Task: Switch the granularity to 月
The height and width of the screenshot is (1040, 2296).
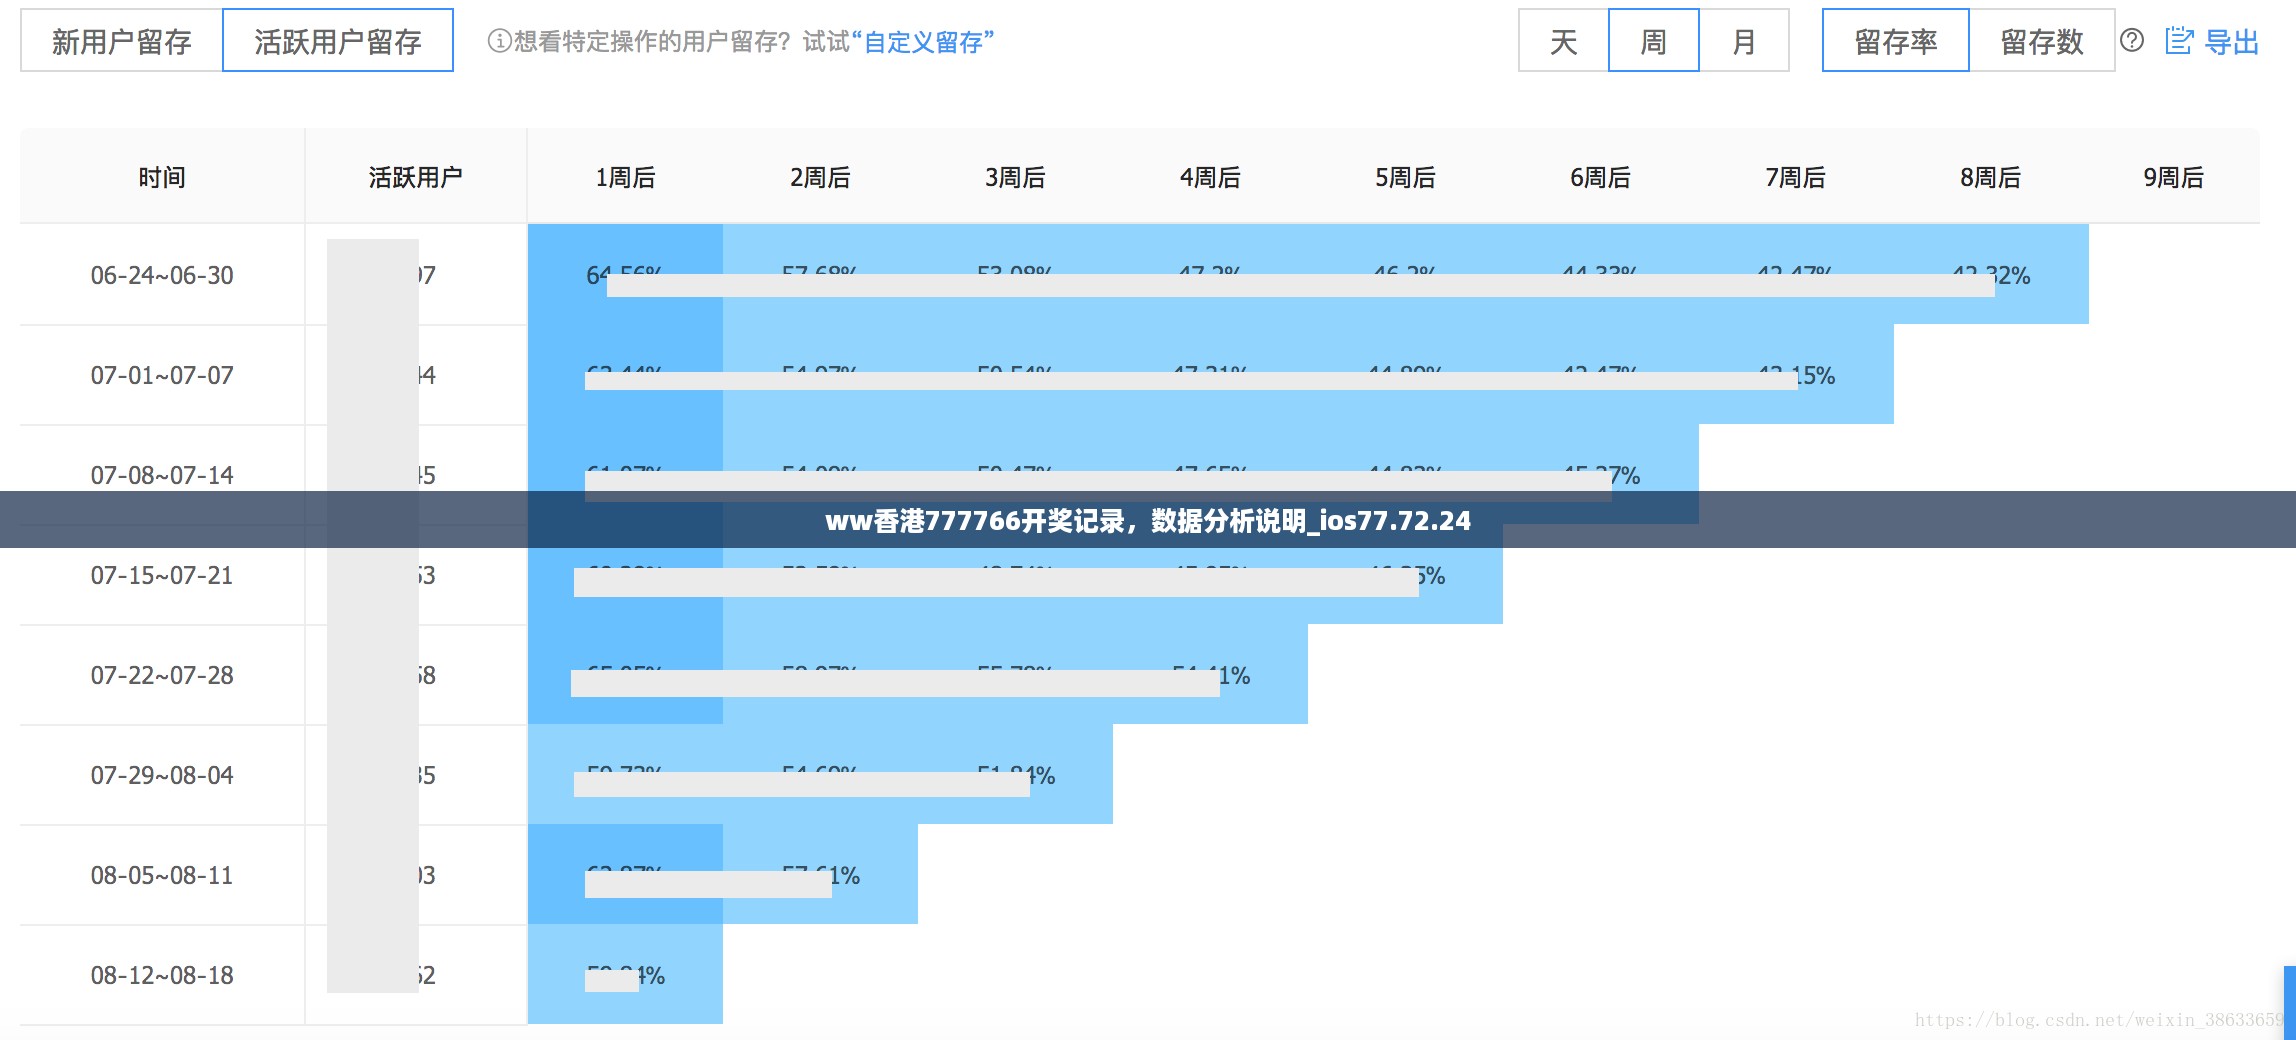Action: (x=1743, y=41)
